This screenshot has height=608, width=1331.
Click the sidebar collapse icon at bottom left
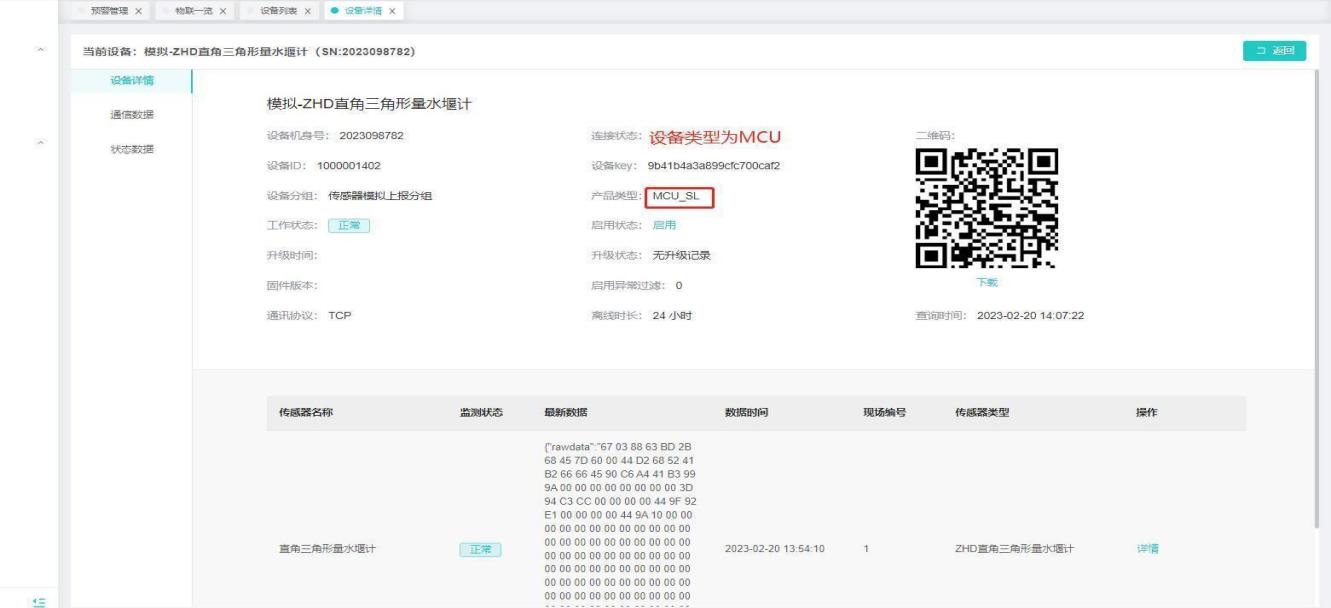click(40, 600)
